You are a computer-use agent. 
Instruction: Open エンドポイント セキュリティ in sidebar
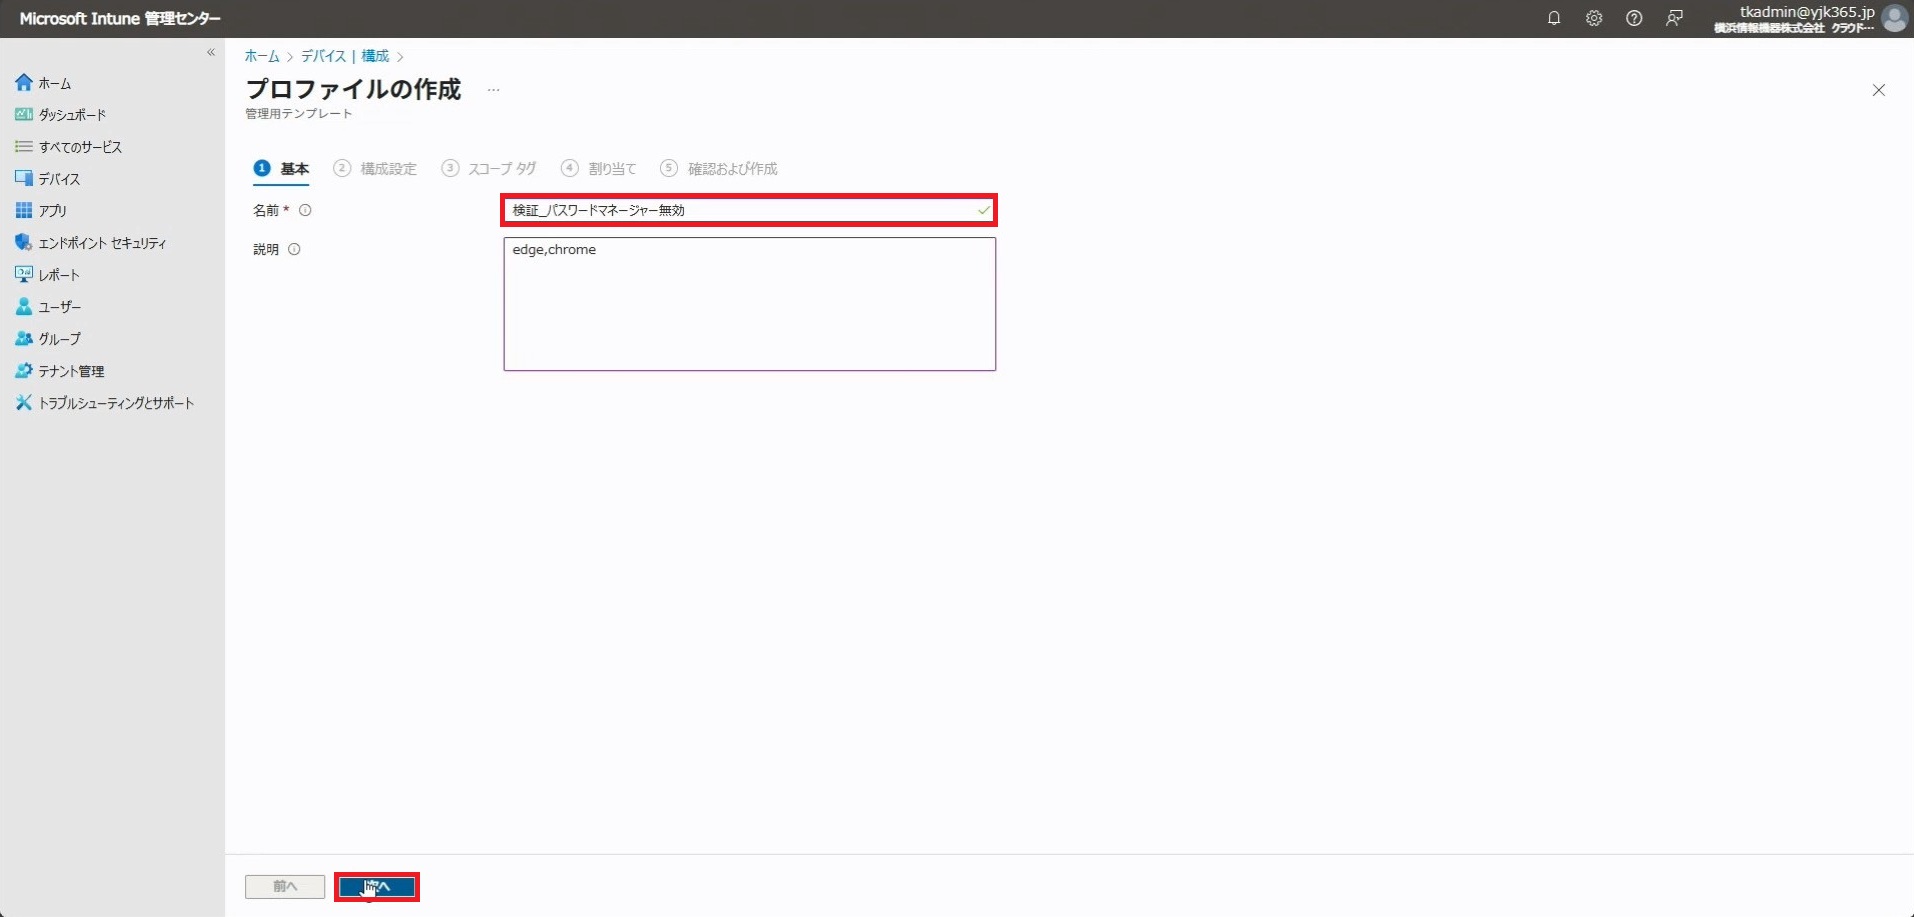click(102, 243)
